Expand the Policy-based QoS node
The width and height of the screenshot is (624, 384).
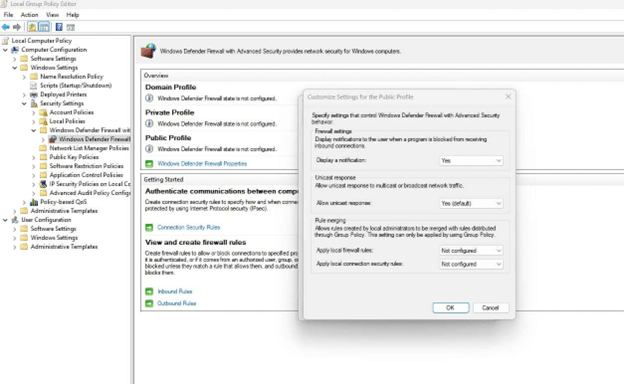click(24, 202)
